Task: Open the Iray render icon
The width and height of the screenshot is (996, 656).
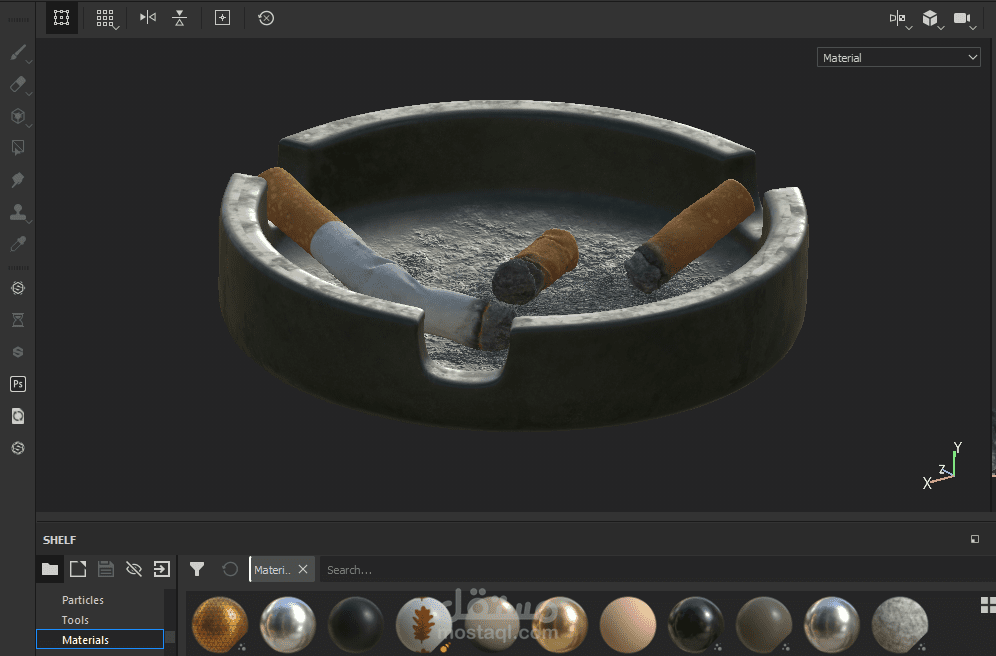Action: 18,416
